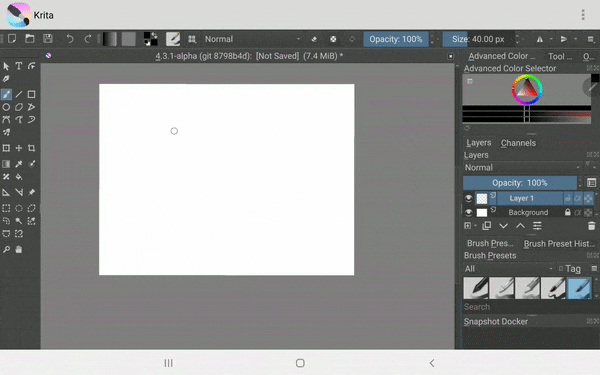Reload the original brush preset
The width and height of the screenshot is (600, 375).
pos(352,39)
